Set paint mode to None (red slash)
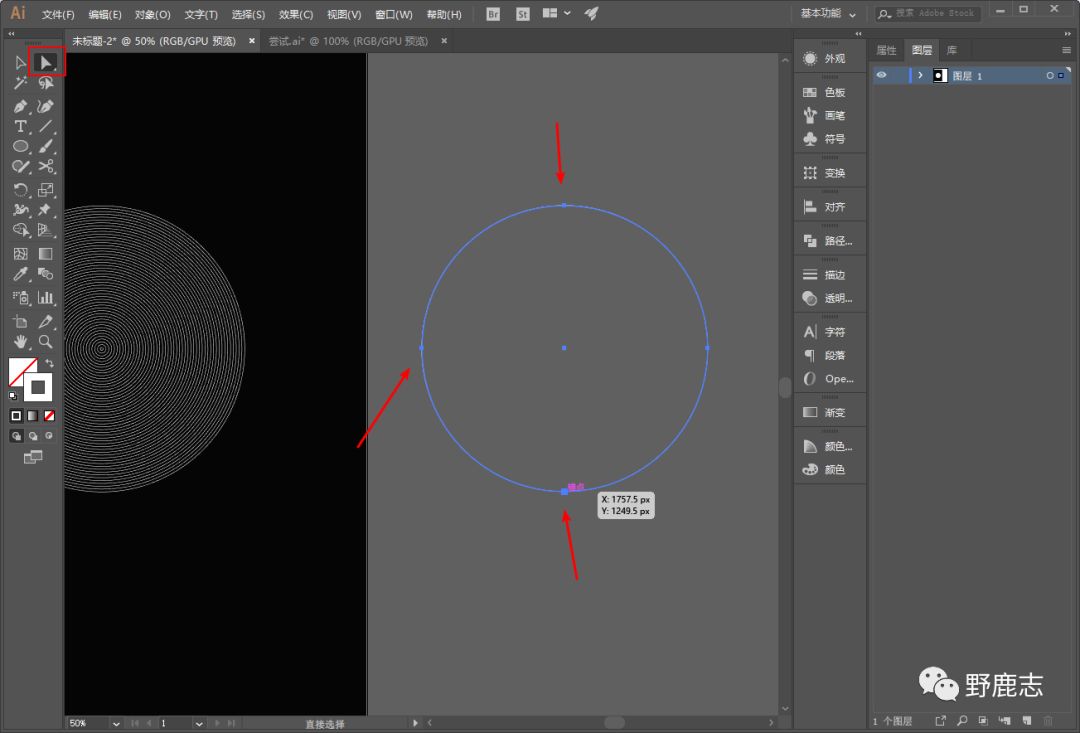This screenshot has width=1080, height=733. click(49, 415)
